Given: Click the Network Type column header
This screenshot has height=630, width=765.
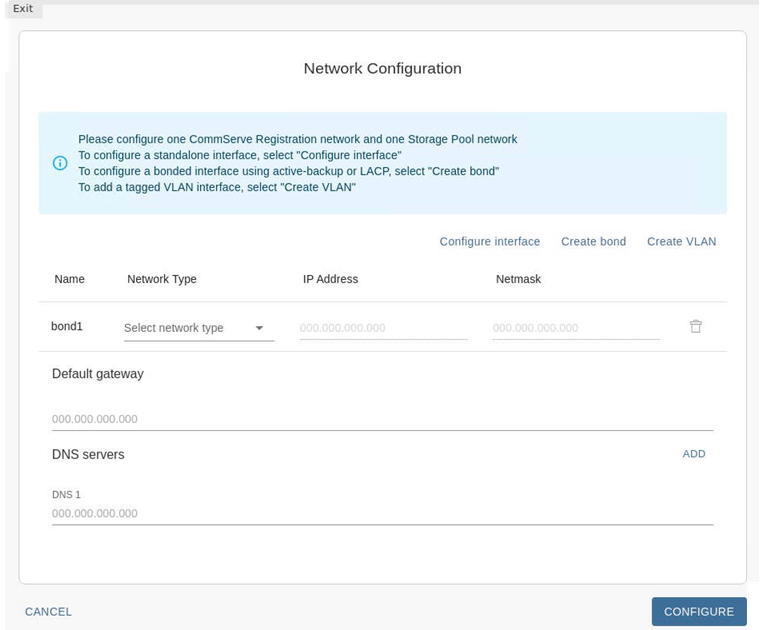Looking at the screenshot, I should [x=162, y=279].
